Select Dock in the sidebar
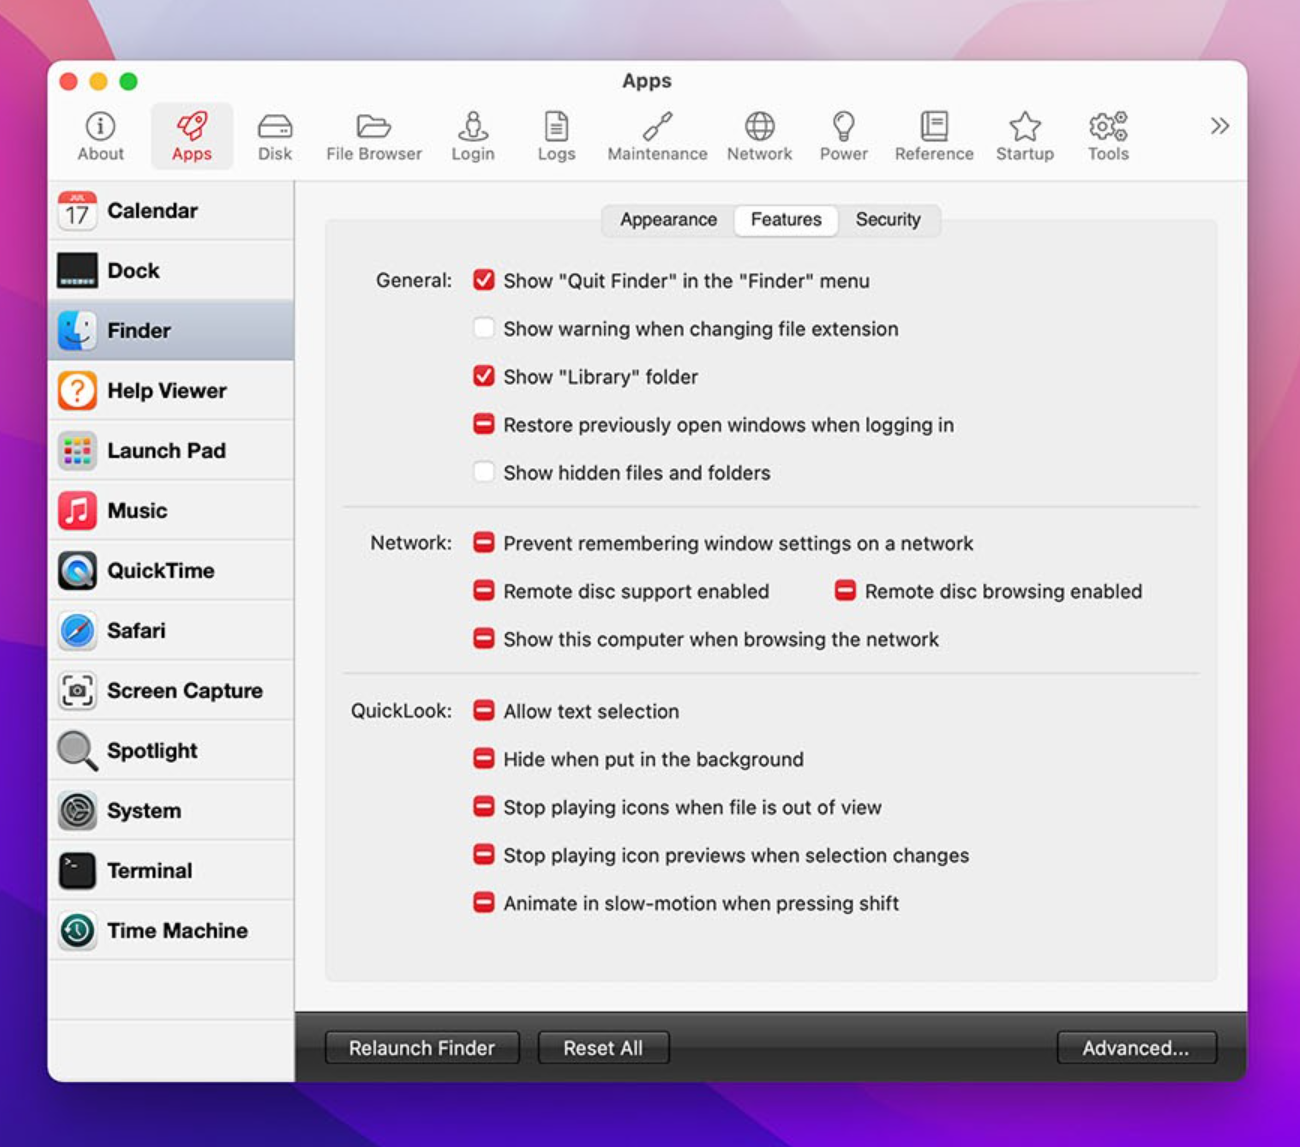The image size is (1300, 1147). point(171,271)
